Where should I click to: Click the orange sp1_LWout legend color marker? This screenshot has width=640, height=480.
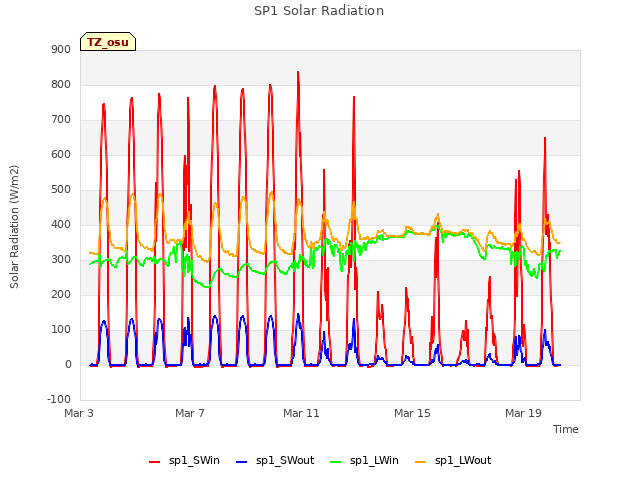tap(420, 462)
